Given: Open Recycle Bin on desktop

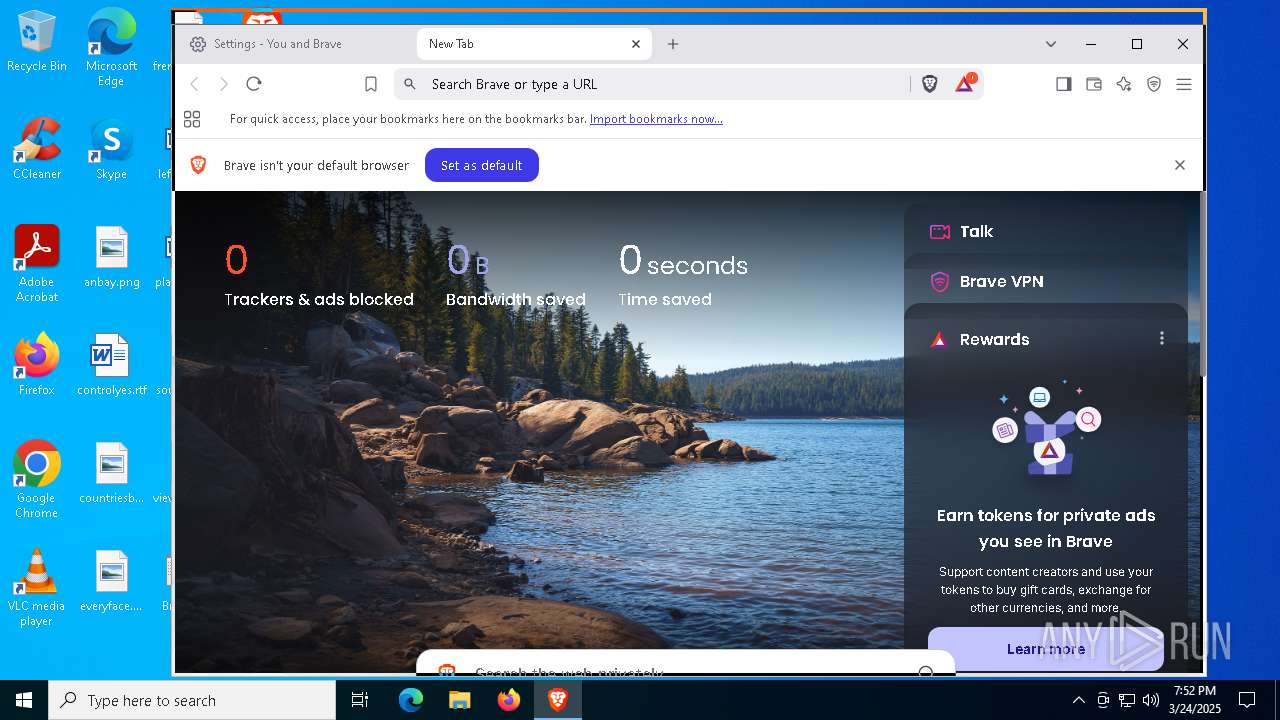Looking at the screenshot, I should click(37, 42).
